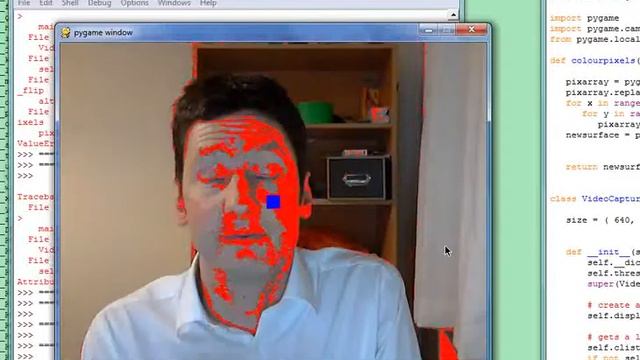The height and width of the screenshot is (360, 640).
Task: Click the pygame snake icon in title bar
Action: [66, 33]
